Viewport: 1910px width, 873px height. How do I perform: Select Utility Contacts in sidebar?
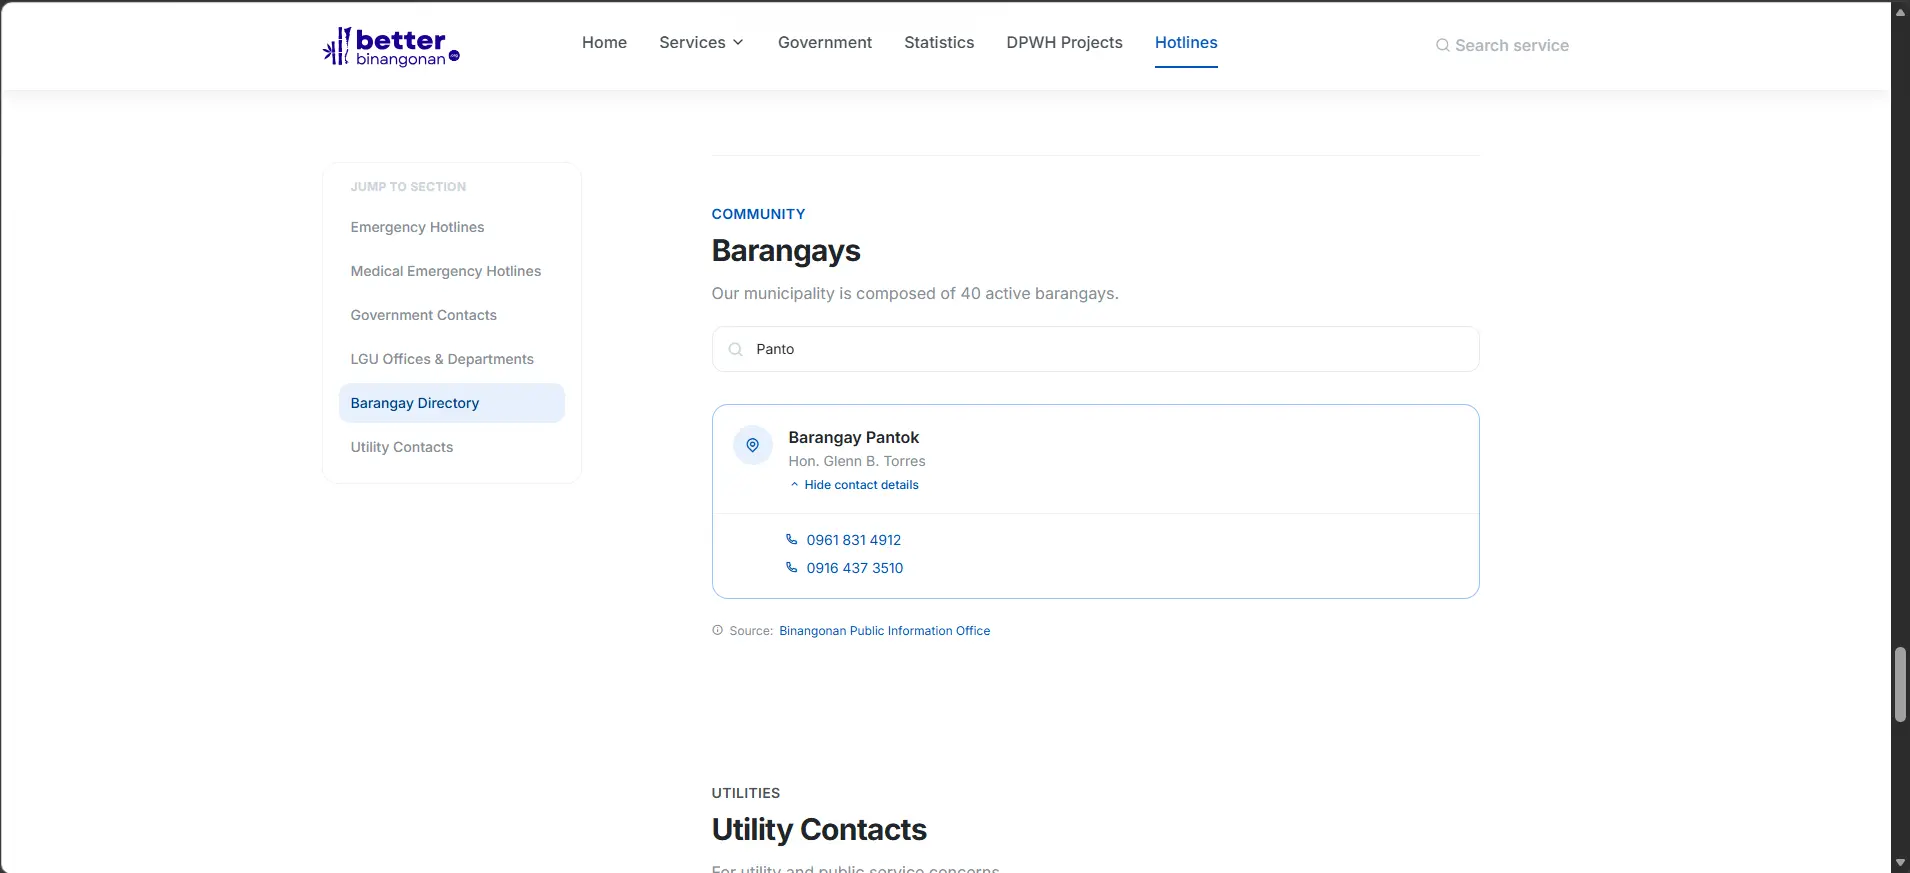(x=402, y=447)
